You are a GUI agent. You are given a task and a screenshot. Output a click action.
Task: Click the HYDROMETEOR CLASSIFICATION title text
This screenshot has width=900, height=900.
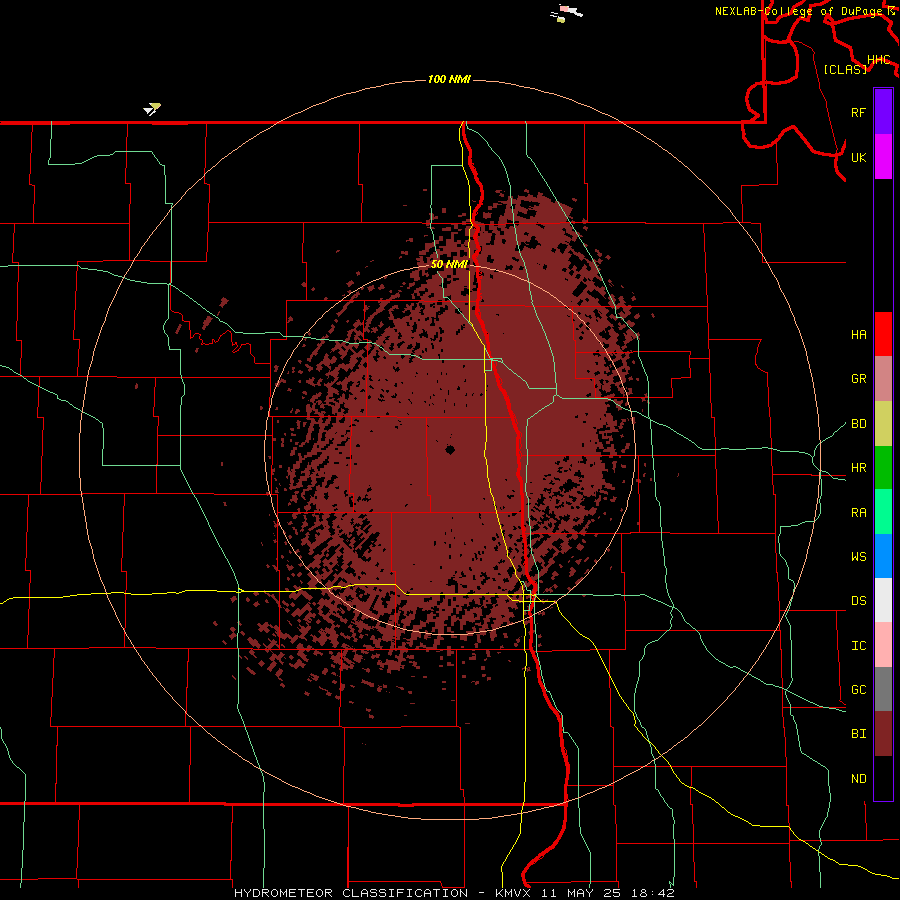click(351, 893)
